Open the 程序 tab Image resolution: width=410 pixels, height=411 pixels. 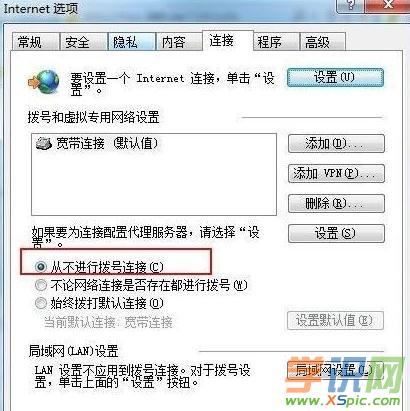tap(276, 42)
